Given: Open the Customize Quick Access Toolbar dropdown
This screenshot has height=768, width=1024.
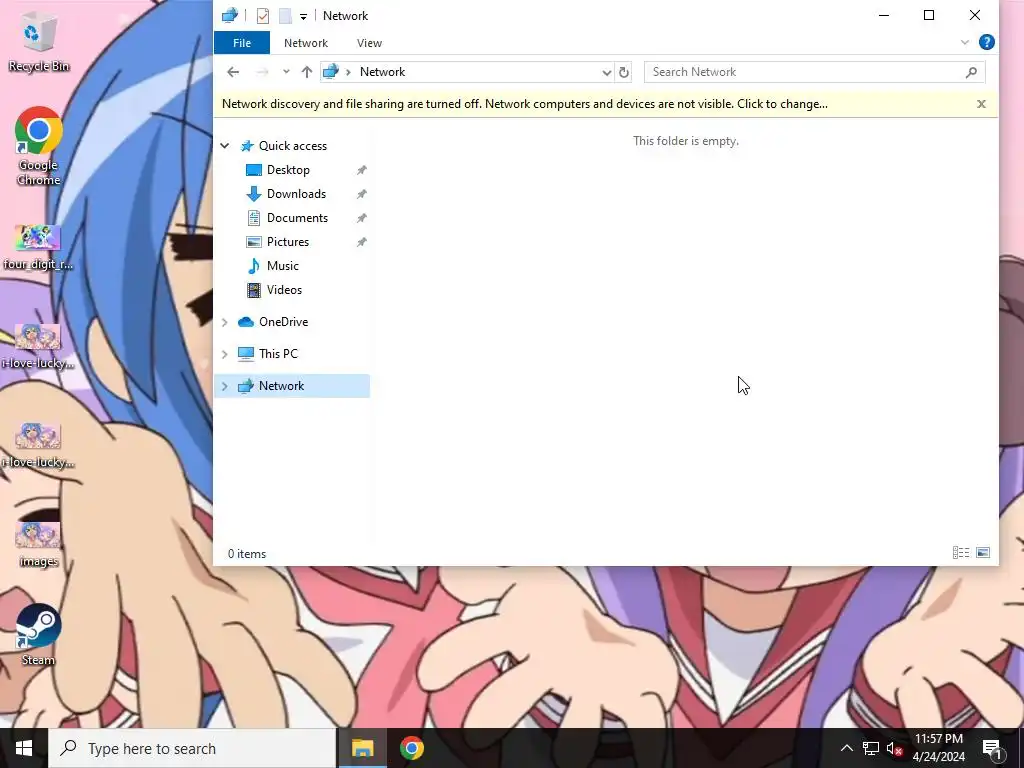Looking at the screenshot, I should coord(303,16).
